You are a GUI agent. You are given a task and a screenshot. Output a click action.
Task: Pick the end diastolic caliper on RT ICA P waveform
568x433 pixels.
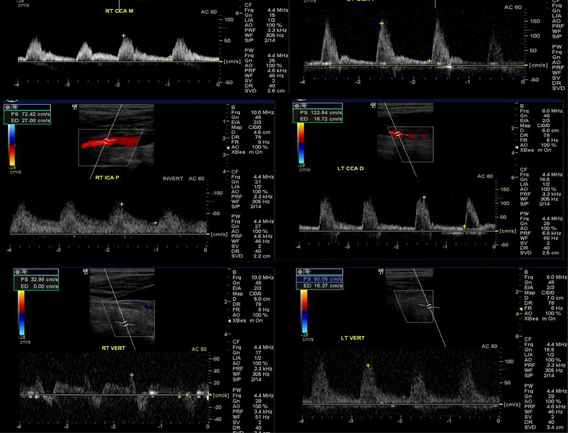155,223
